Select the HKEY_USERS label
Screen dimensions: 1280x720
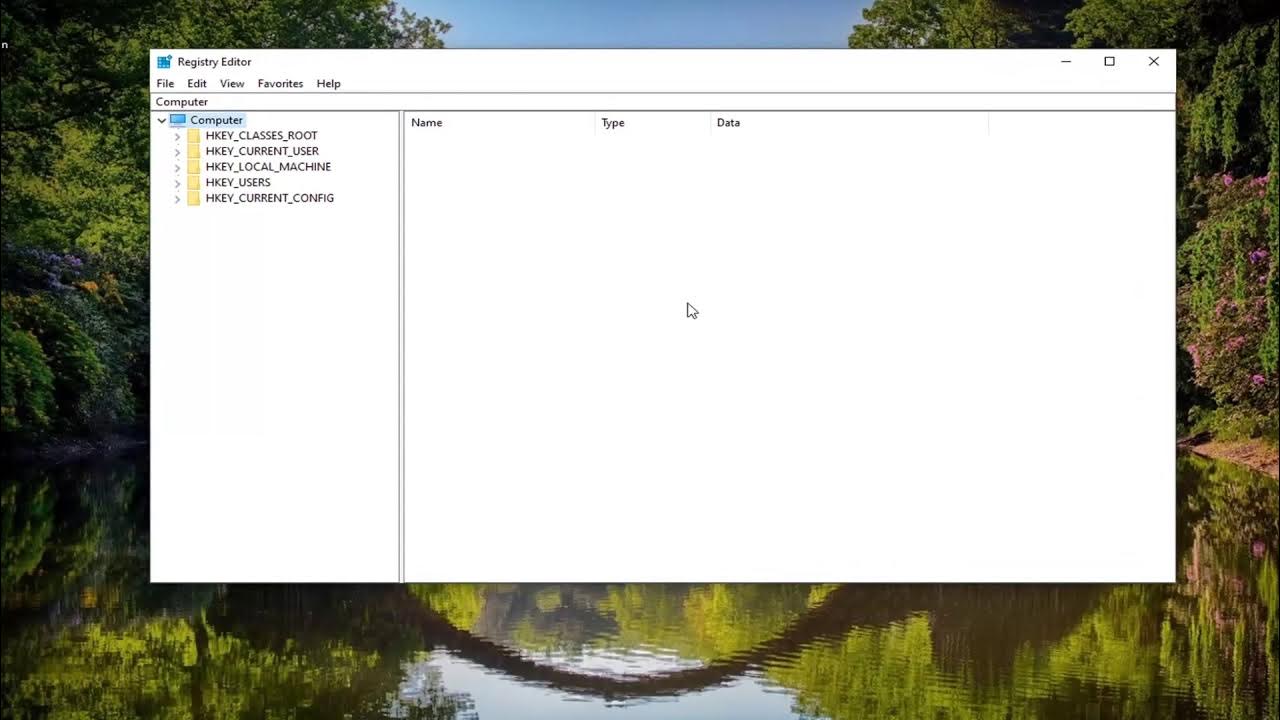238,183
